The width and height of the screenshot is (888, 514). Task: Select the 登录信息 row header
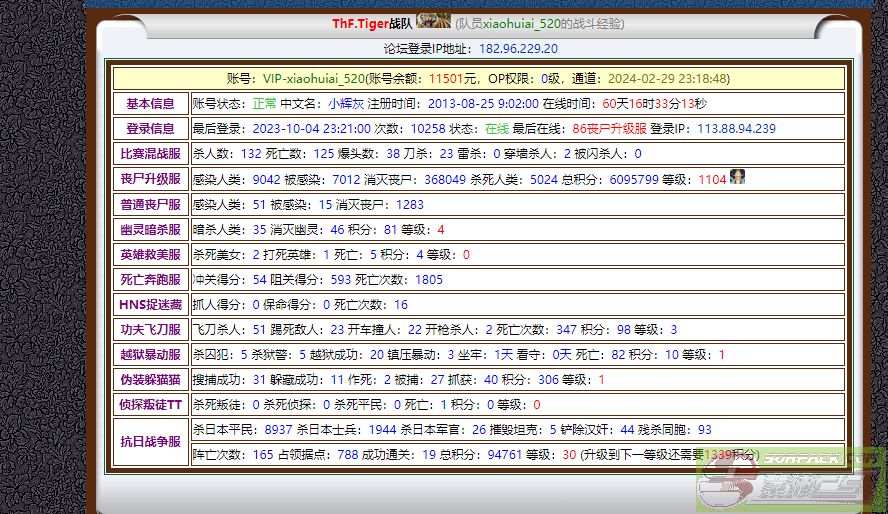pos(150,129)
